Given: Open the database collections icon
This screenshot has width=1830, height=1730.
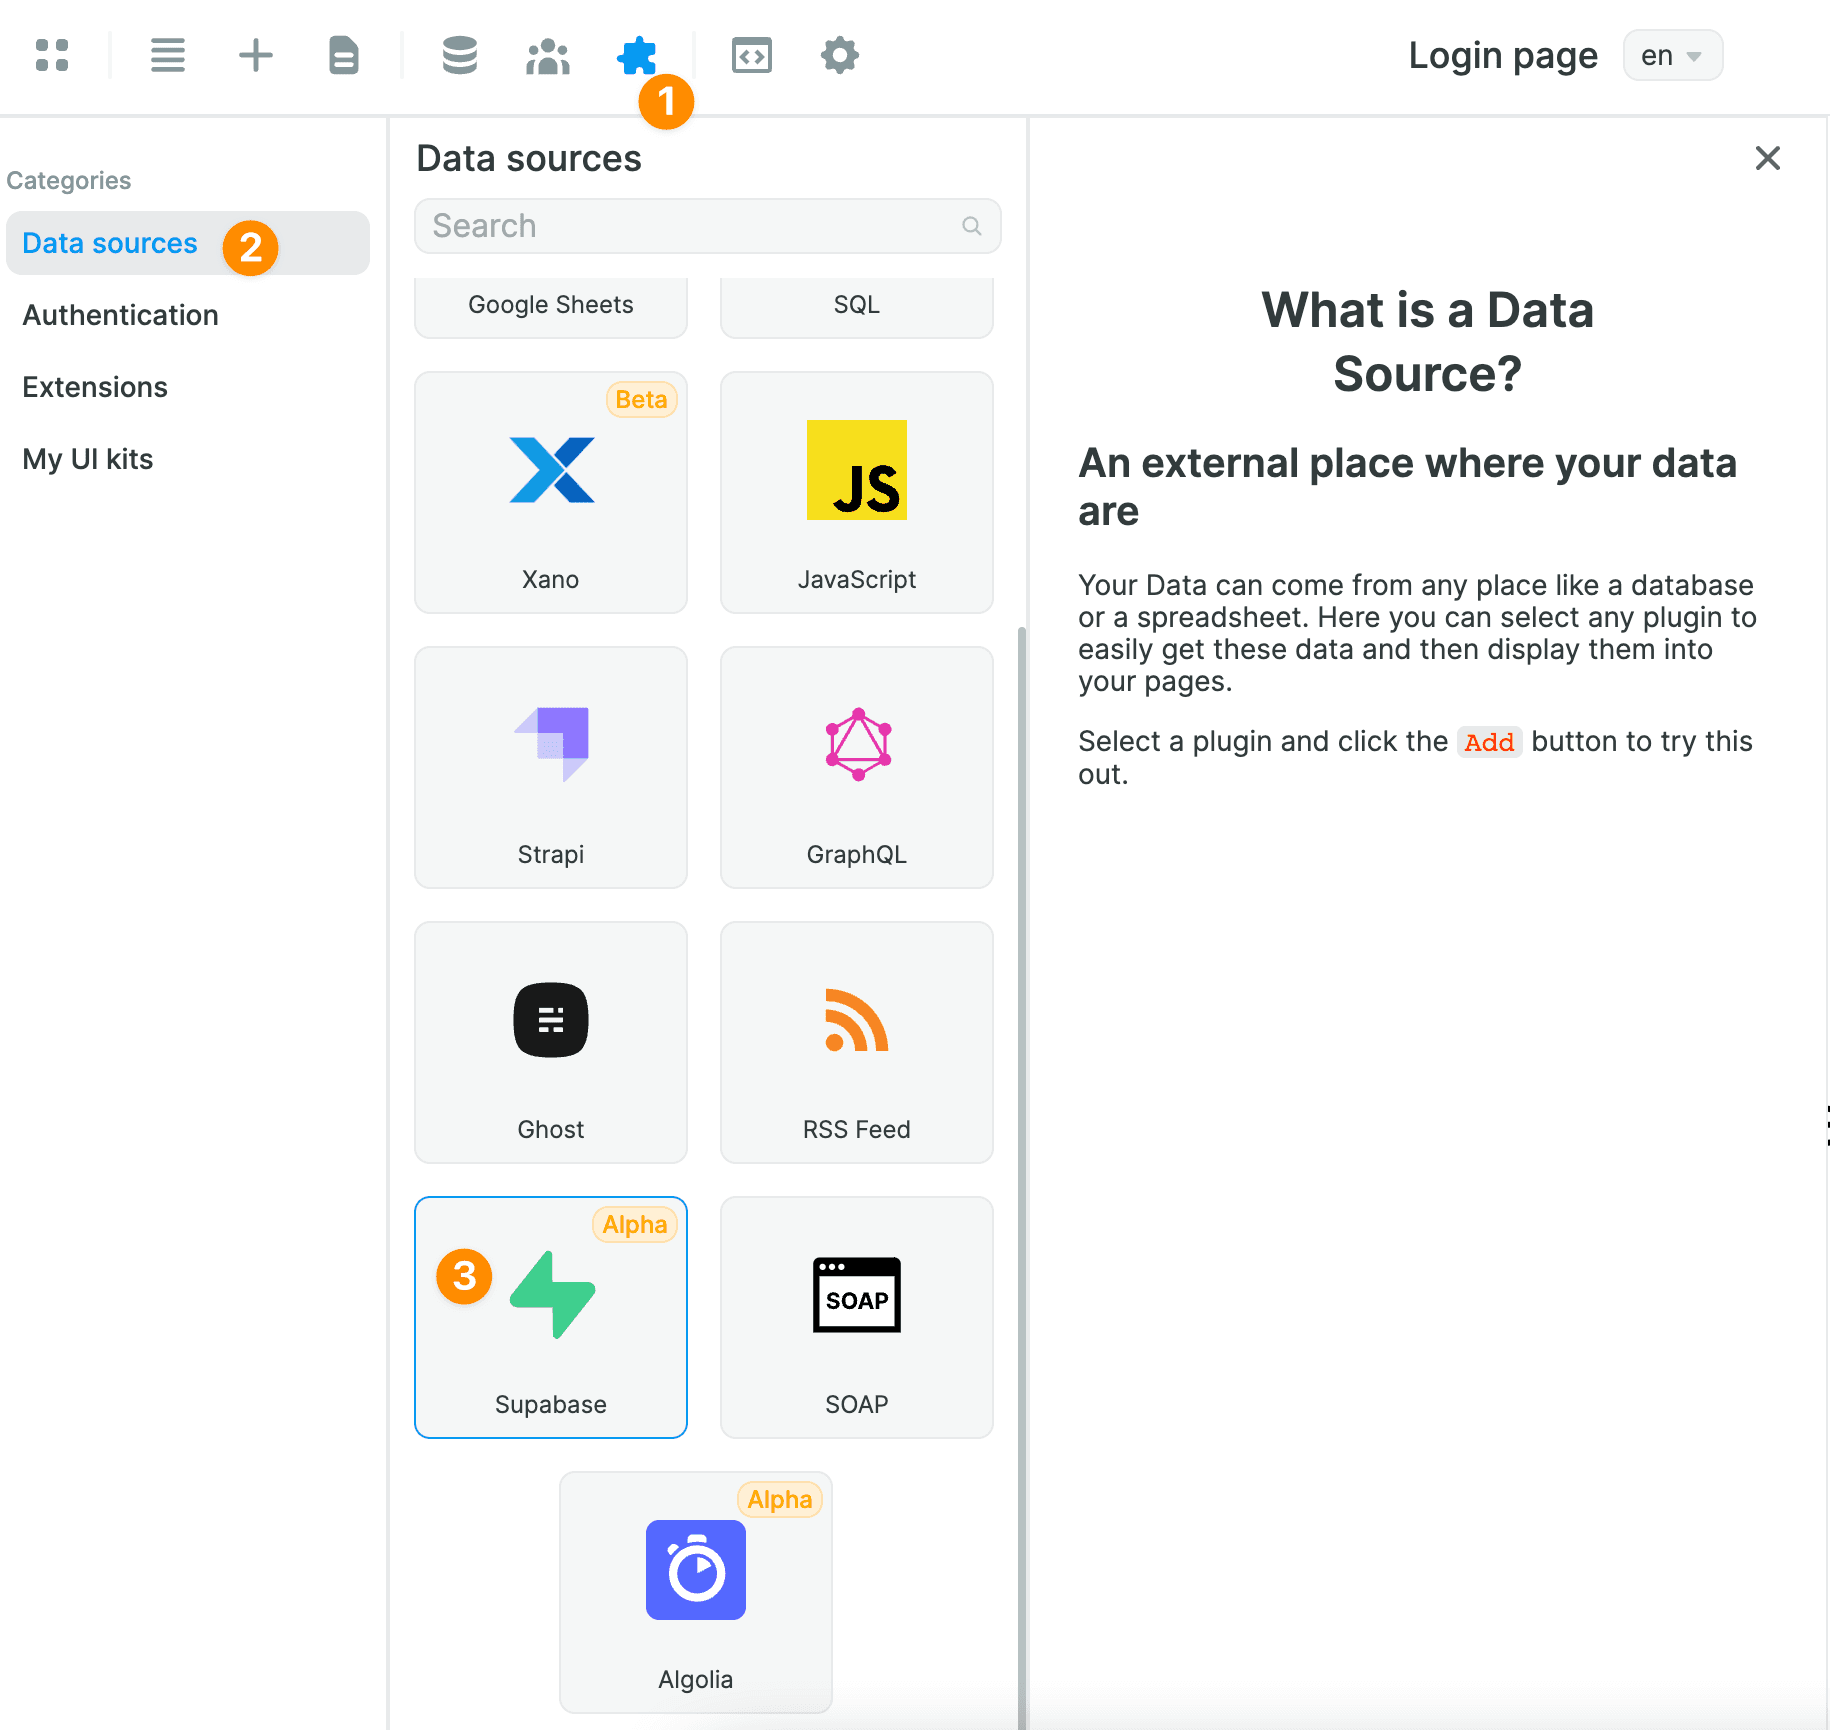Looking at the screenshot, I should coord(460,55).
